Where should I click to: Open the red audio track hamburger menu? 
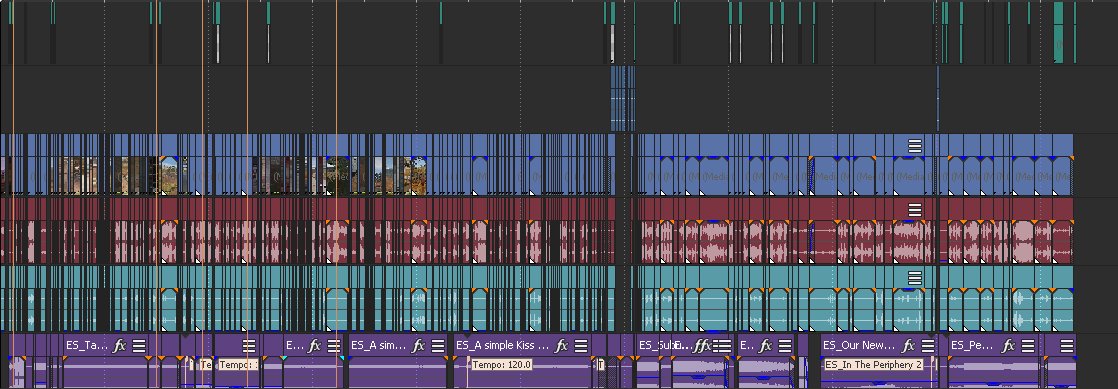915,209
